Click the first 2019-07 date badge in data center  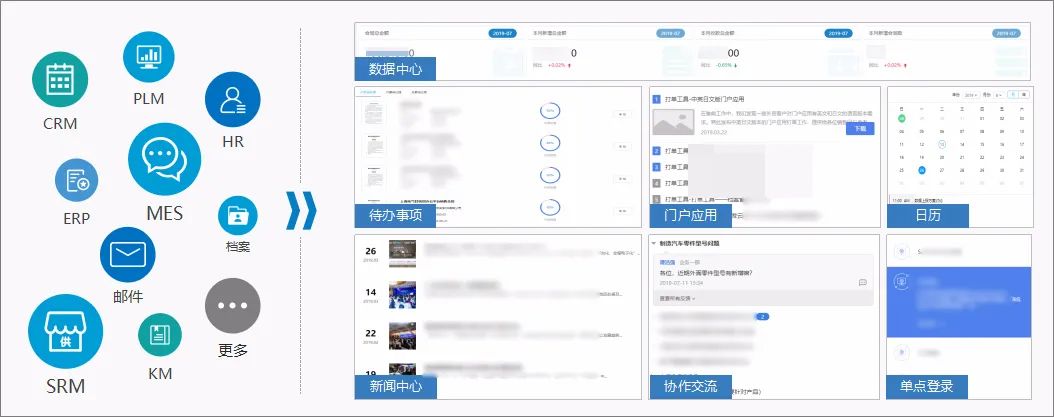tap(502, 33)
